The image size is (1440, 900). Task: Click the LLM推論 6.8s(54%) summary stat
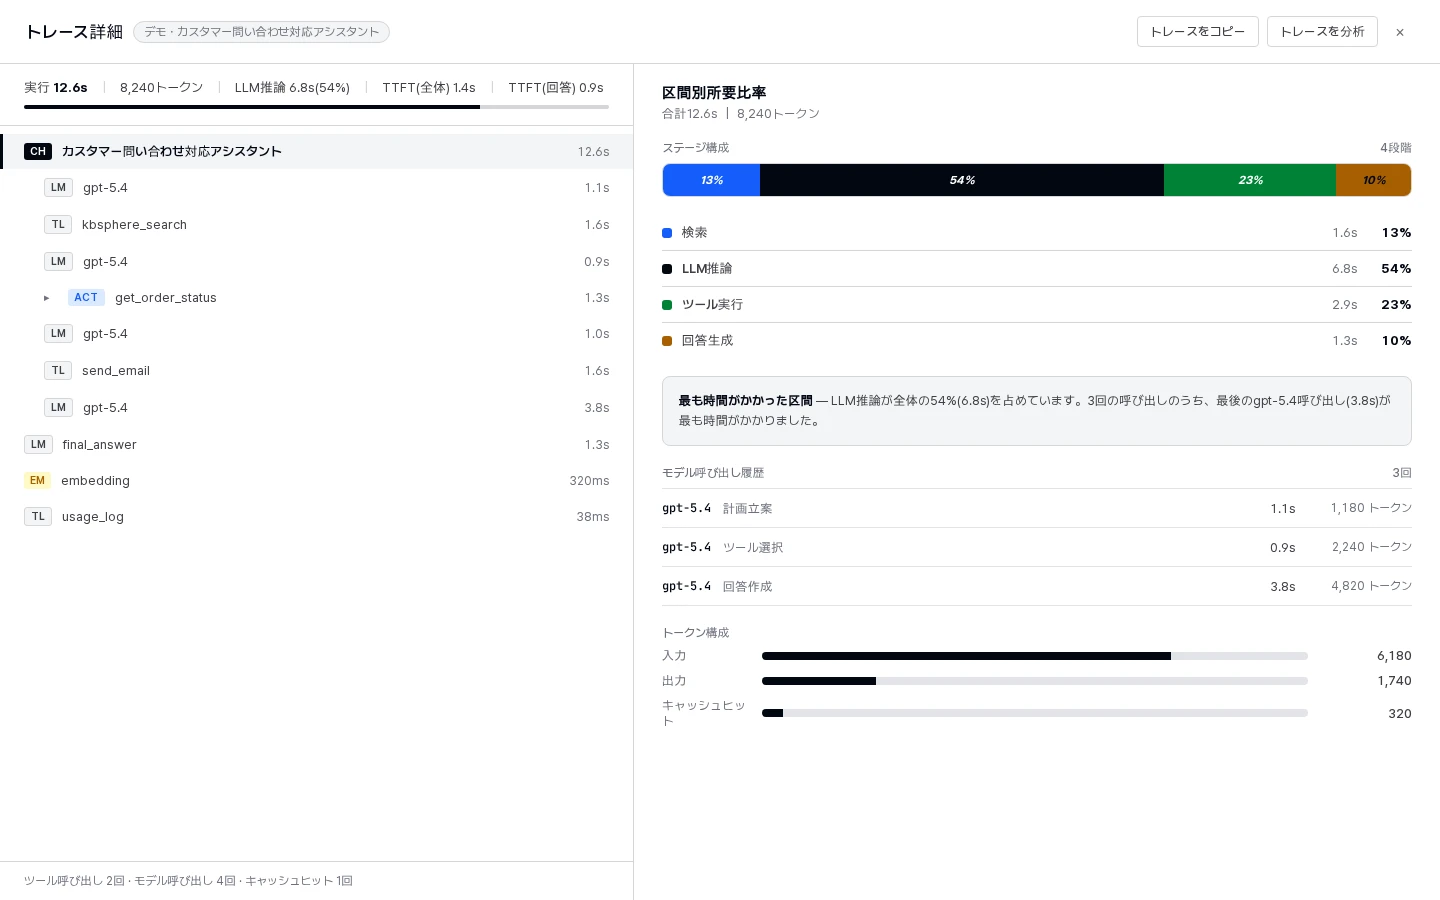click(292, 88)
